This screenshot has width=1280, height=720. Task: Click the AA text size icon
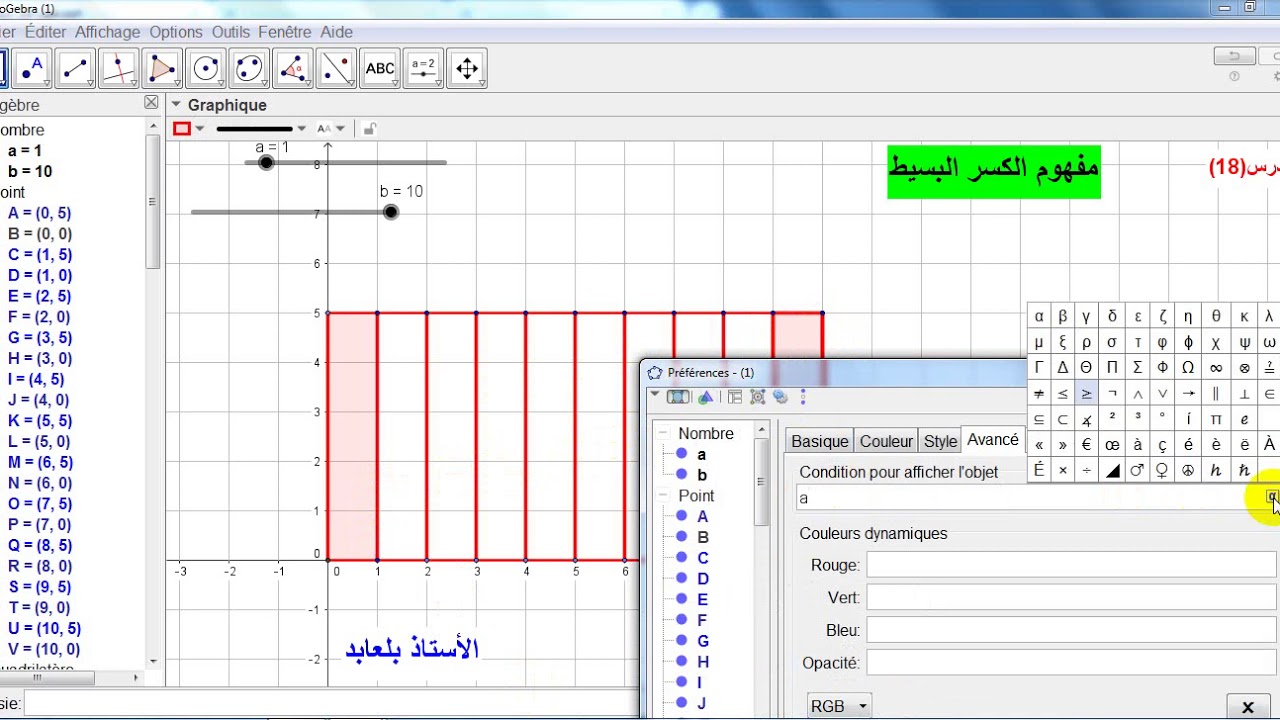(324, 128)
